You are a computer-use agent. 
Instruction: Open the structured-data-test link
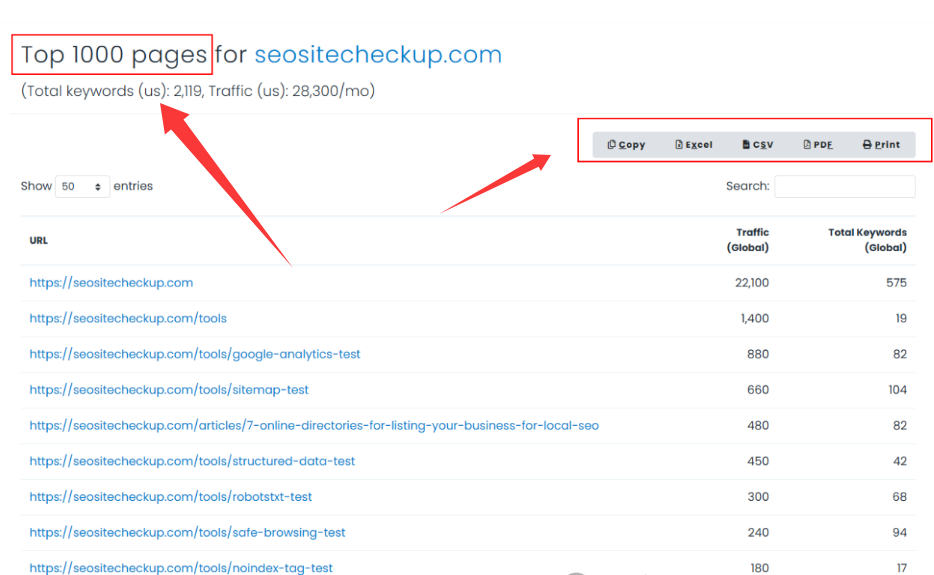[x=192, y=462]
